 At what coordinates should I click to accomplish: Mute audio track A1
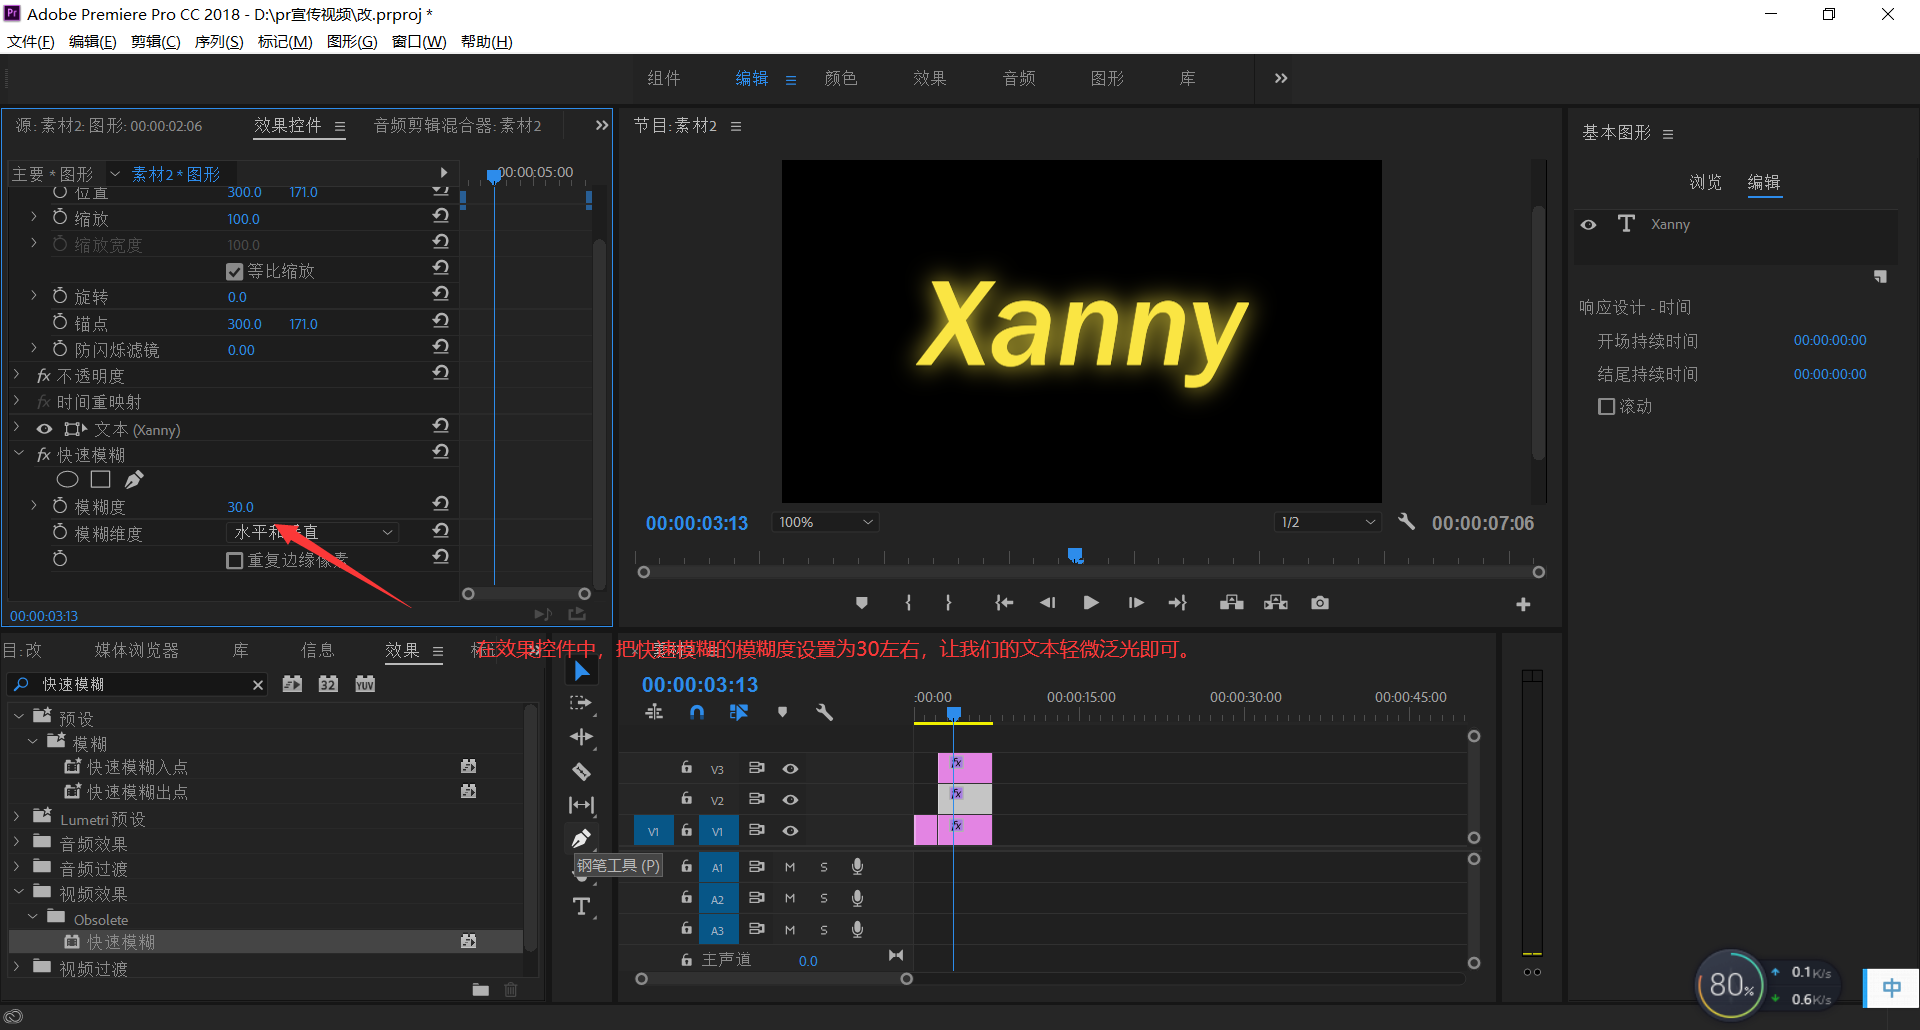point(790,867)
